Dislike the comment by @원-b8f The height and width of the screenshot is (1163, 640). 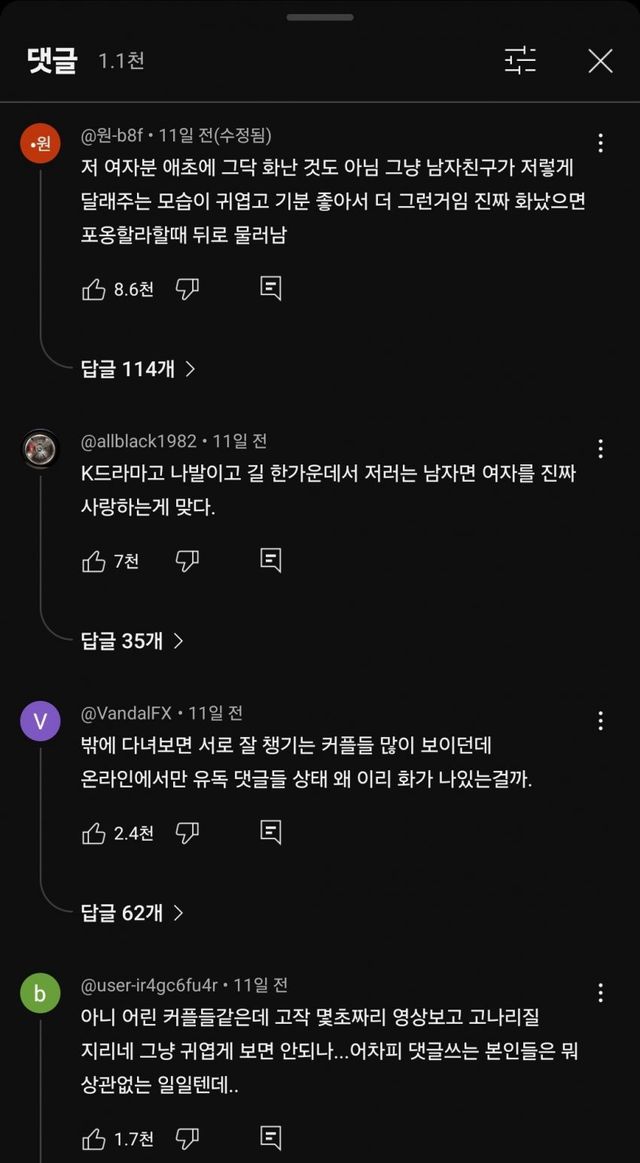[x=187, y=289]
